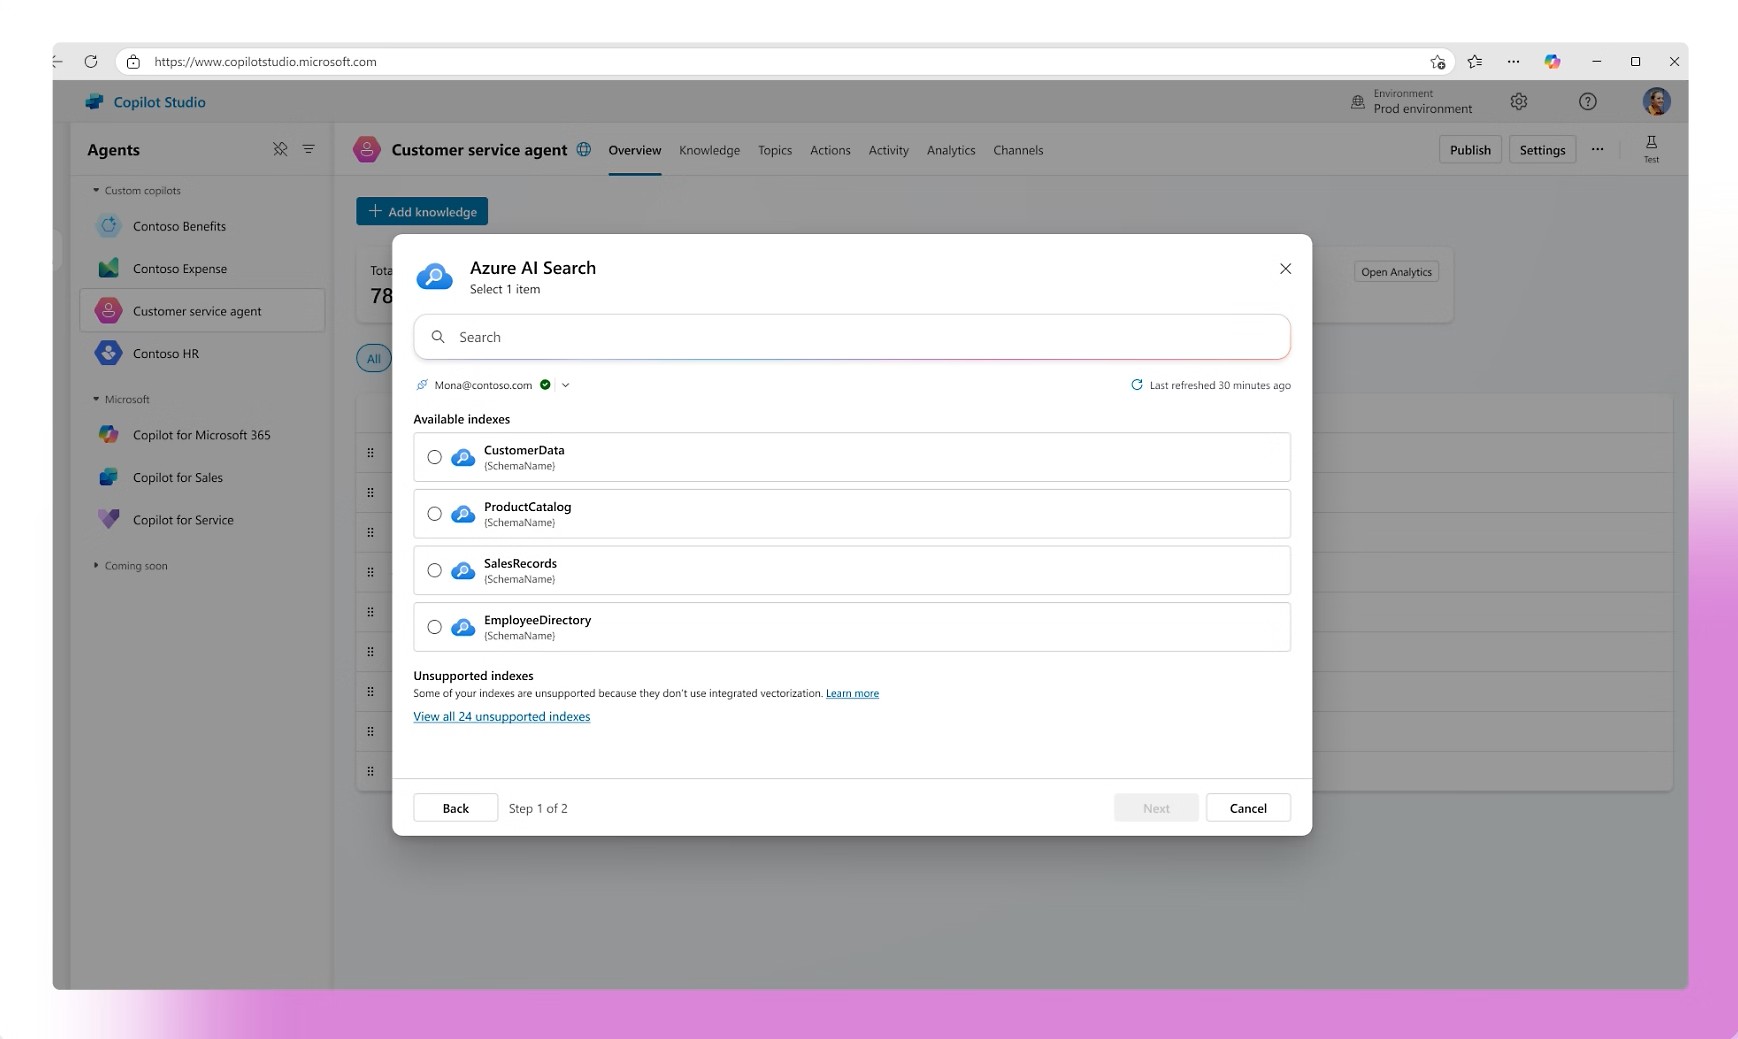The width and height of the screenshot is (1738, 1039).
Task: Cancel the Azure AI Search dialog
Action: (1248, 807)
